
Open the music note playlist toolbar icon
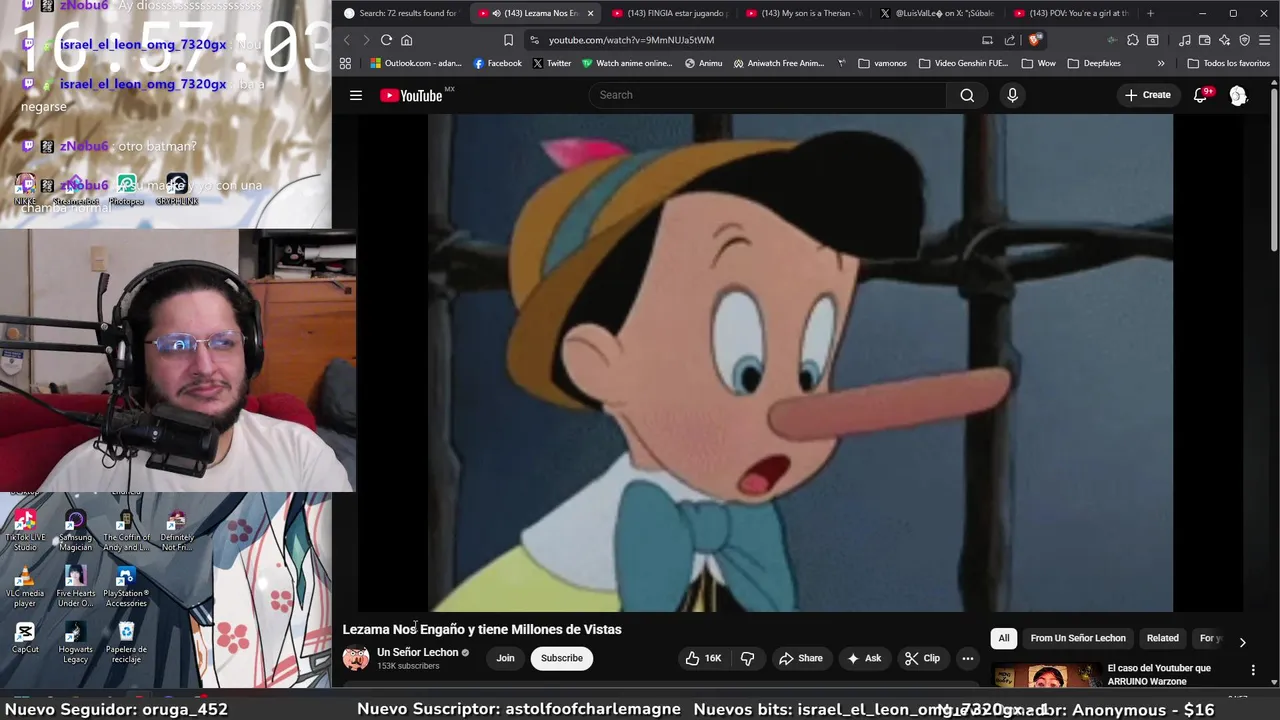pos(1185,40)
